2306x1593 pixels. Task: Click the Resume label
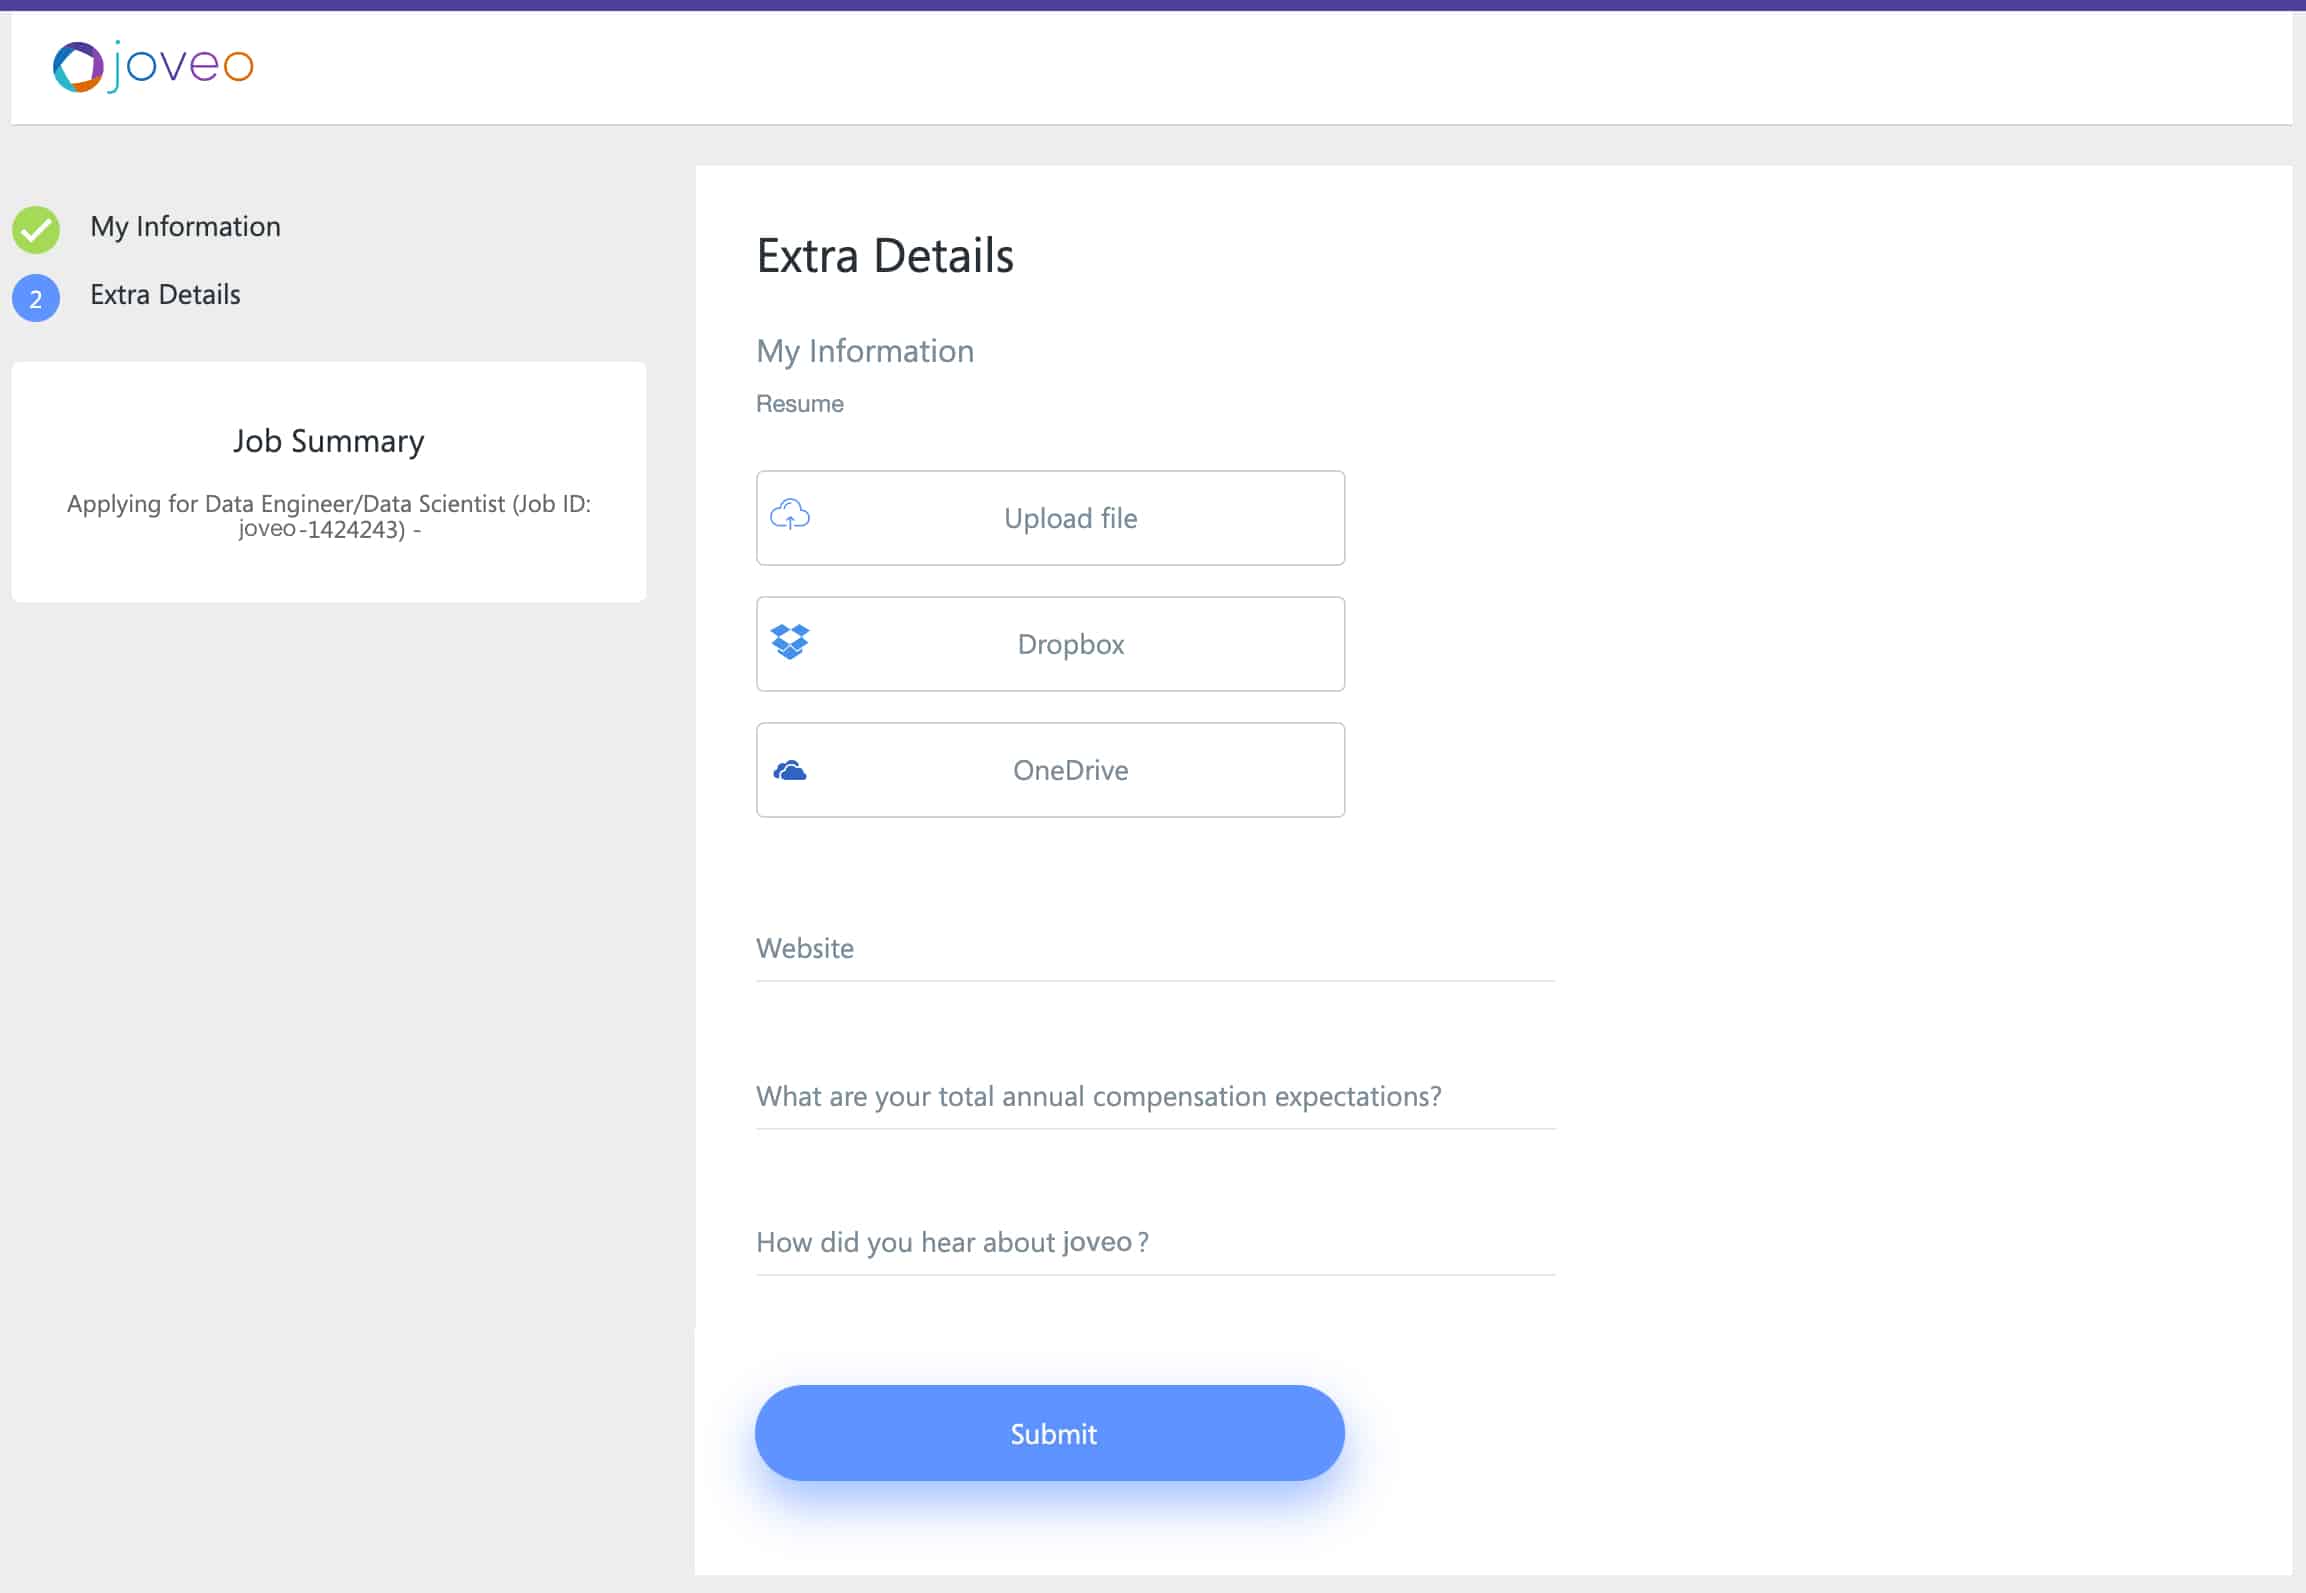[x=799, y=404]
